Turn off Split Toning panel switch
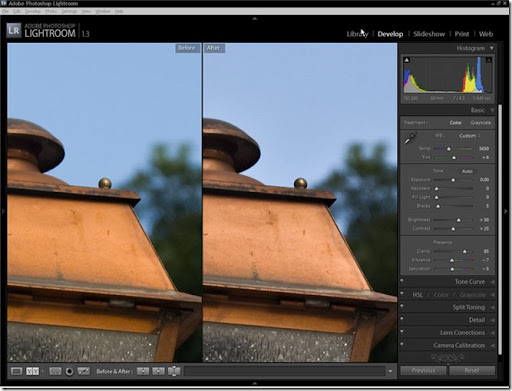Image resolution: width=512 pixels, height=391 pixels. [402, 307]
